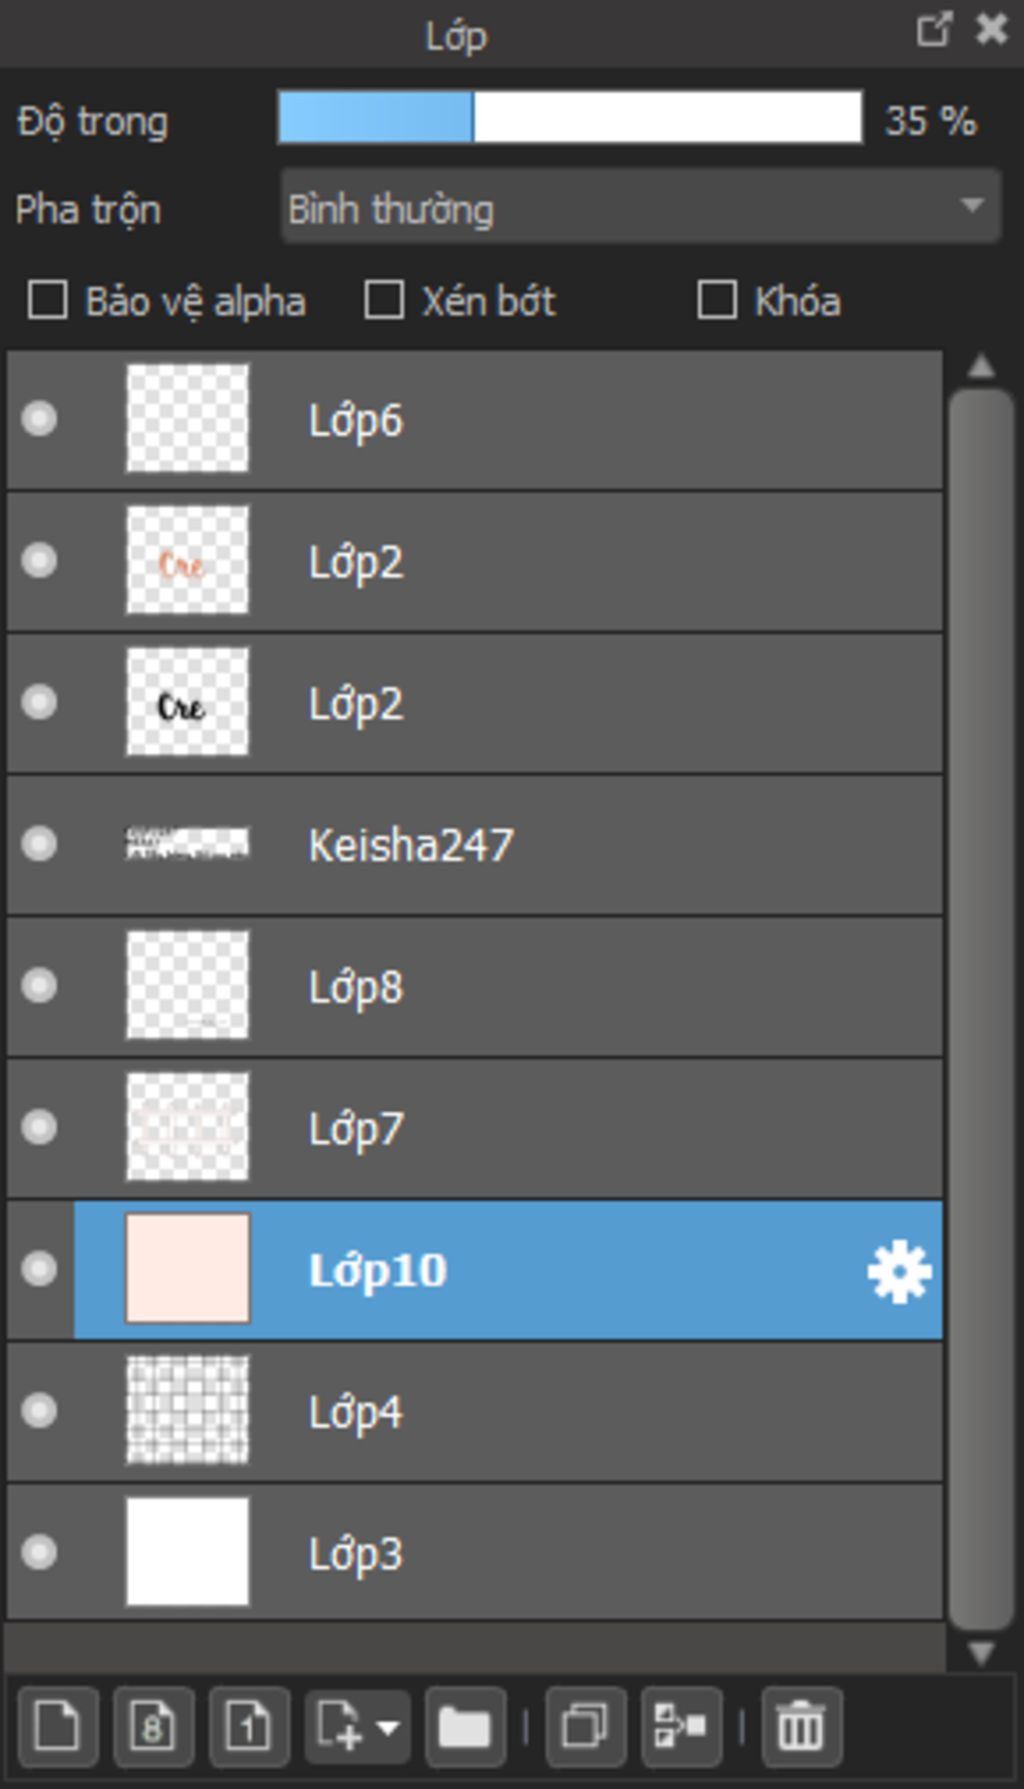Click the Lớp3 white thumbnail

pyautogui.click(x=187, y=1552)
